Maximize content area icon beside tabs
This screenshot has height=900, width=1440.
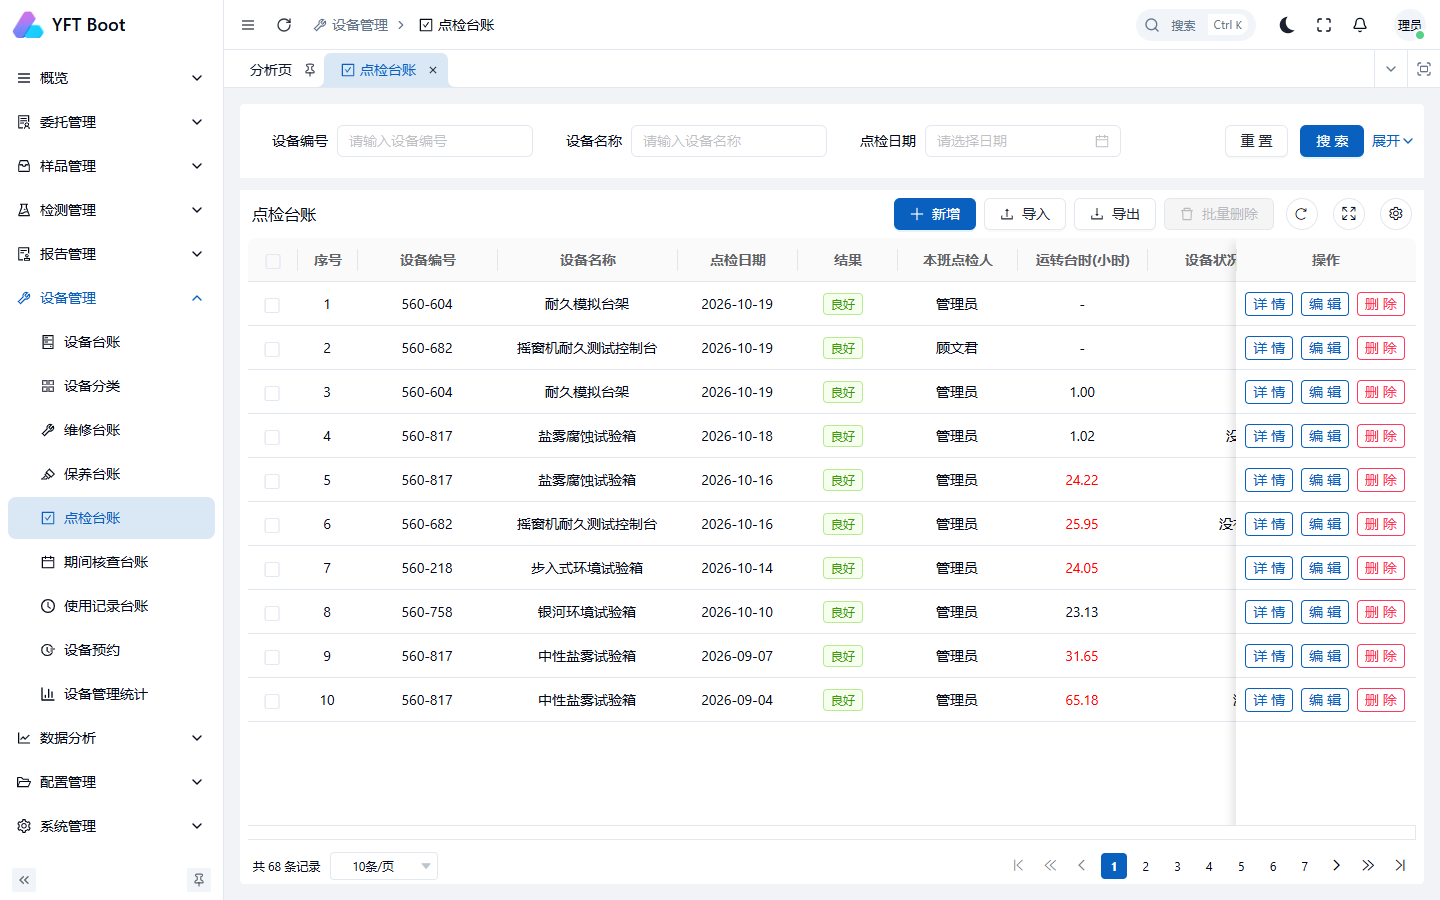[x=1424, y=69]
